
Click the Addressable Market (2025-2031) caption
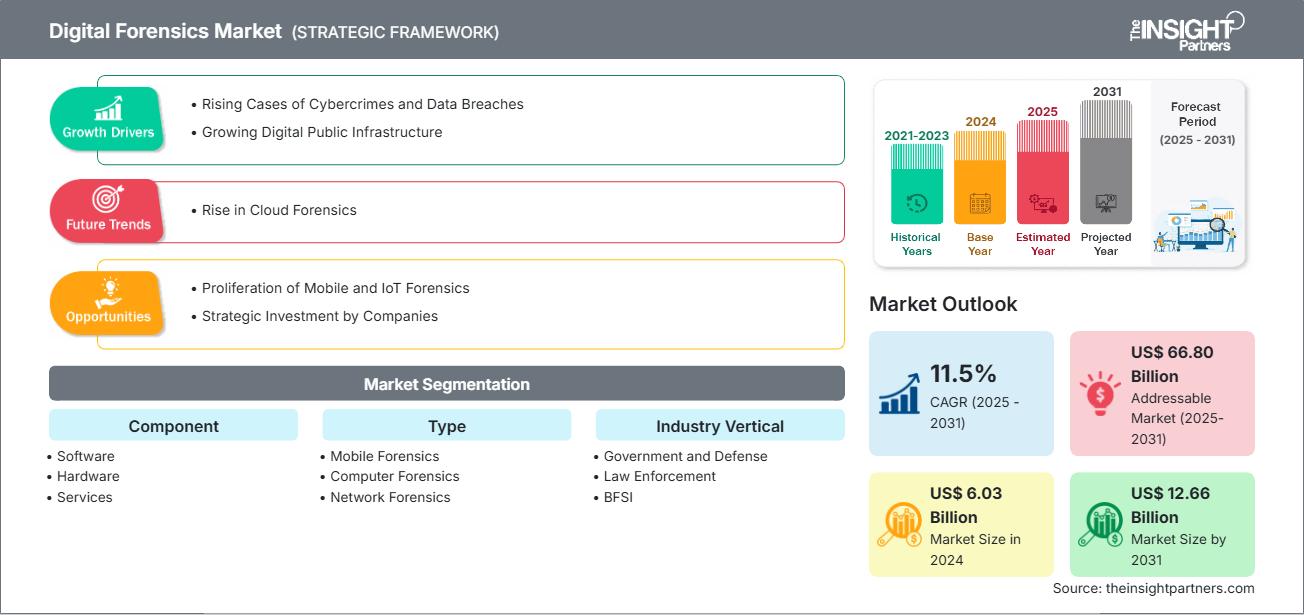click(x=1178, y=418)
